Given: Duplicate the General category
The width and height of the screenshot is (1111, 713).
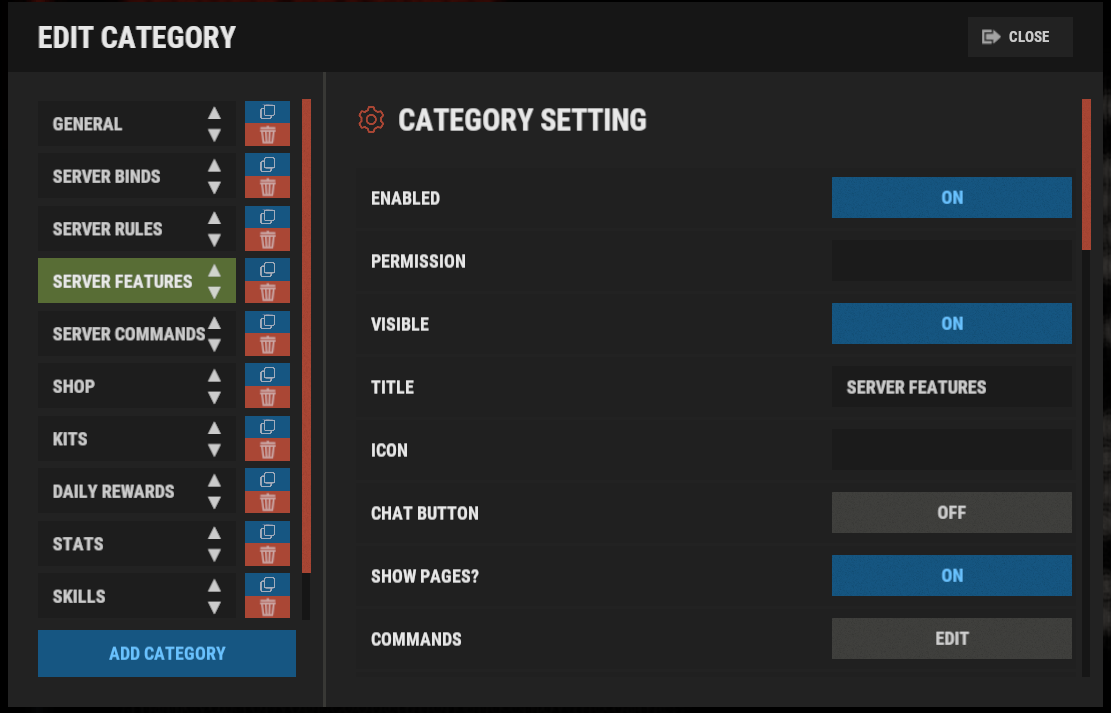Looking at the screenshot, I should click(267, 112).
